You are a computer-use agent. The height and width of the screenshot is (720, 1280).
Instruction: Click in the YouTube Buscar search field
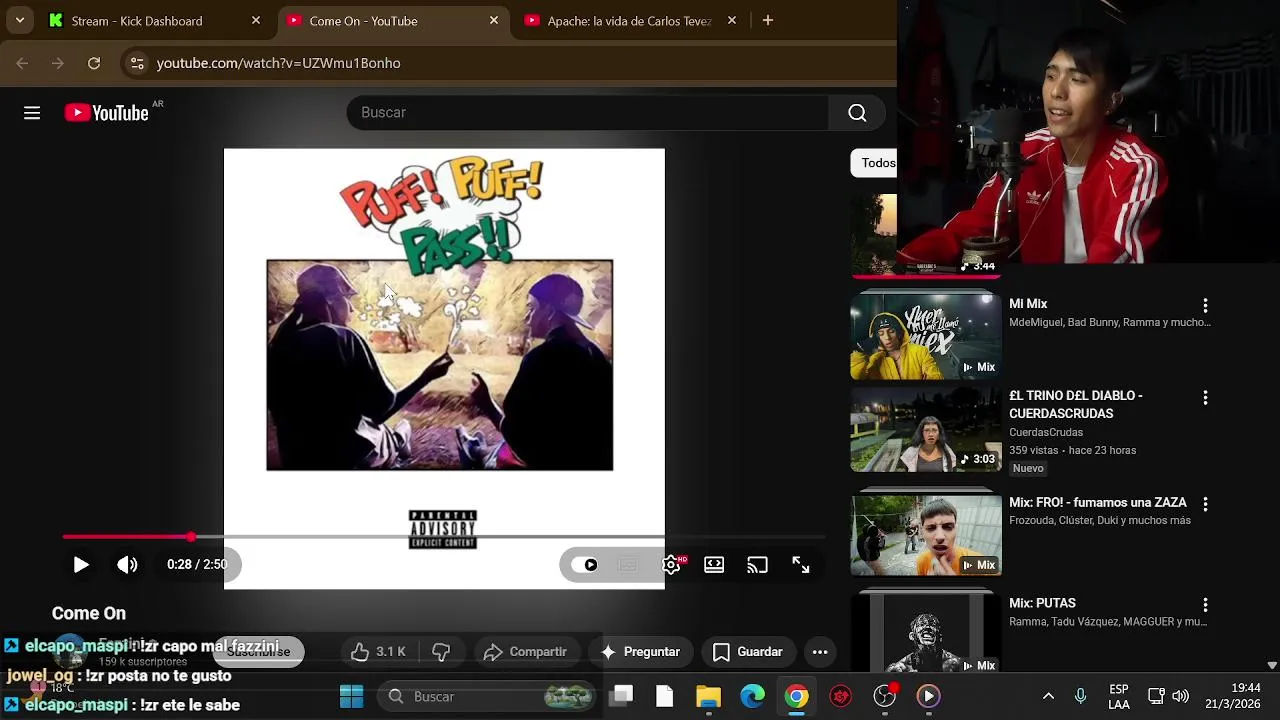587,113
